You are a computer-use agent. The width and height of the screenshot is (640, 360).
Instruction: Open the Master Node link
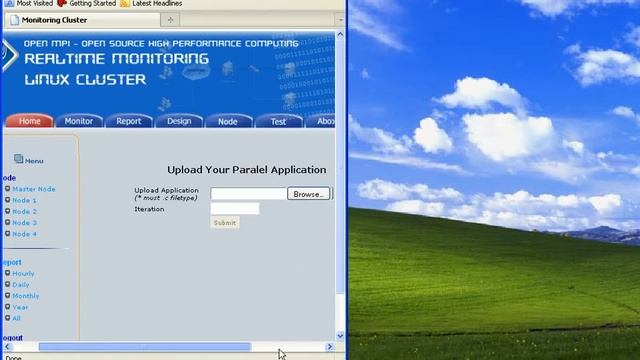[34, 189]
